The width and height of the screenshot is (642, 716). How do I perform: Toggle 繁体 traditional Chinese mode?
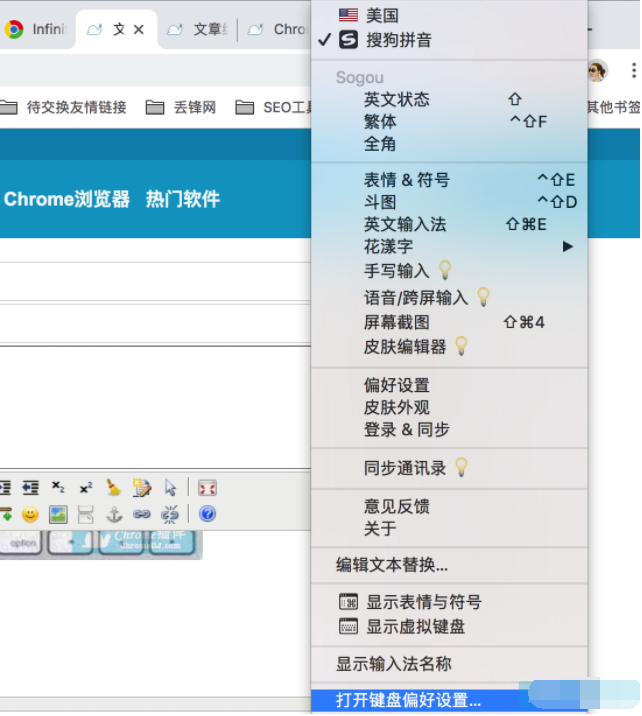380,121
